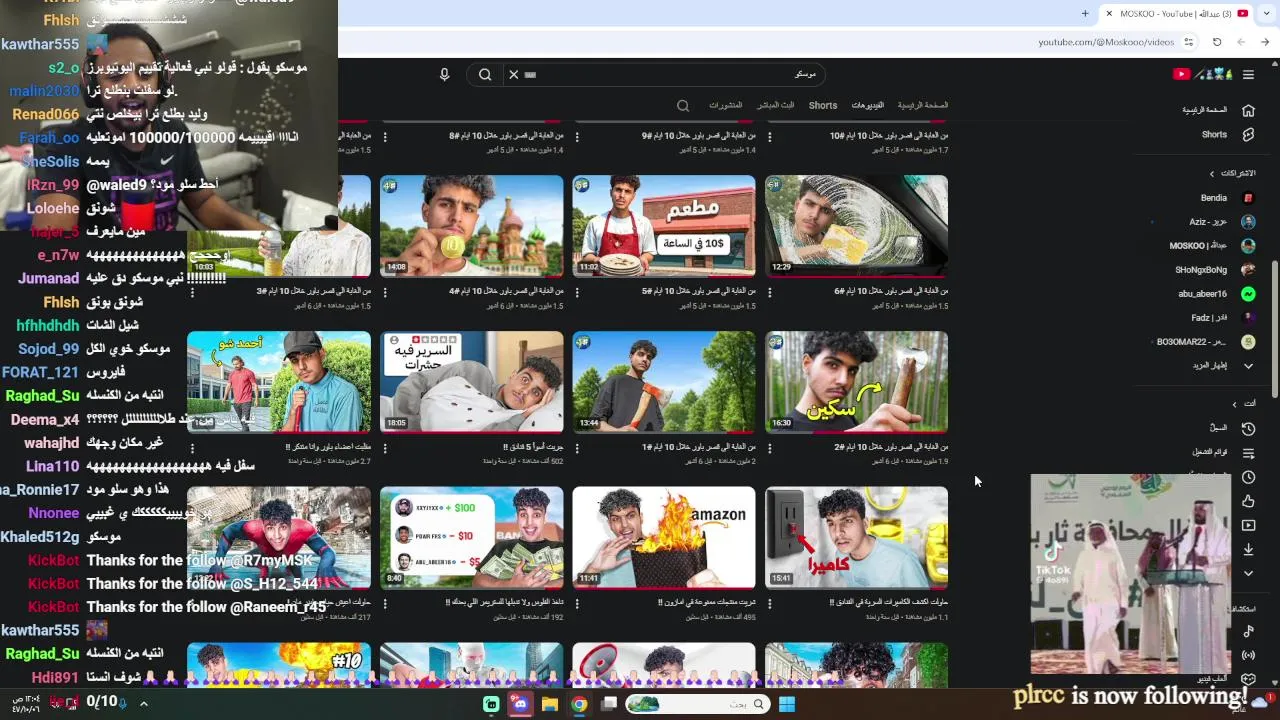Open the Moscow cathedral coin video thumbnail

471,226
